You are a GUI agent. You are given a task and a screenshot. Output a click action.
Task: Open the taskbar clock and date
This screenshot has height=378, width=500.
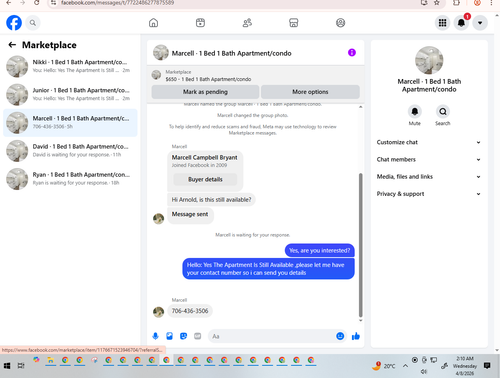coord(465,366)
